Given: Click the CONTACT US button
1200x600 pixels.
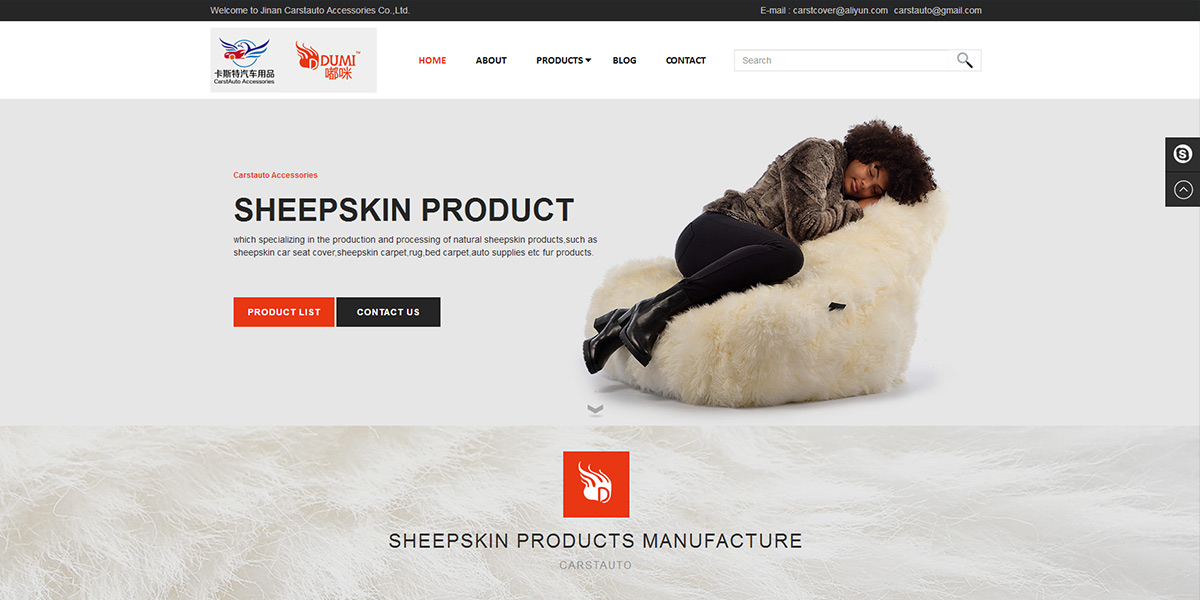Looking at the screenshot, I should tap(388, 312).
